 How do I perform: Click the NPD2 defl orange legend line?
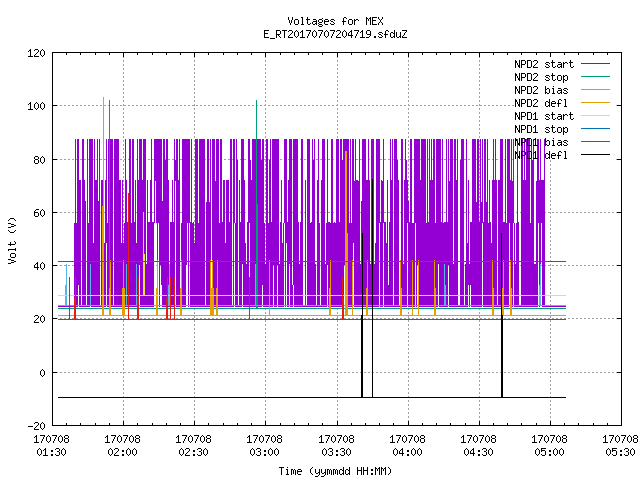tap(595, 103)
